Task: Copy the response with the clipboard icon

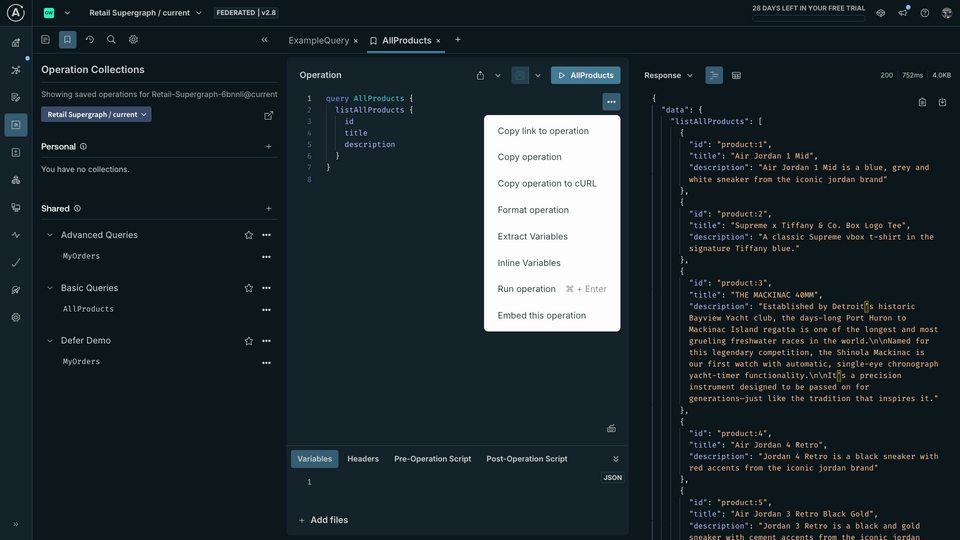Action: [x=922, y=102]
